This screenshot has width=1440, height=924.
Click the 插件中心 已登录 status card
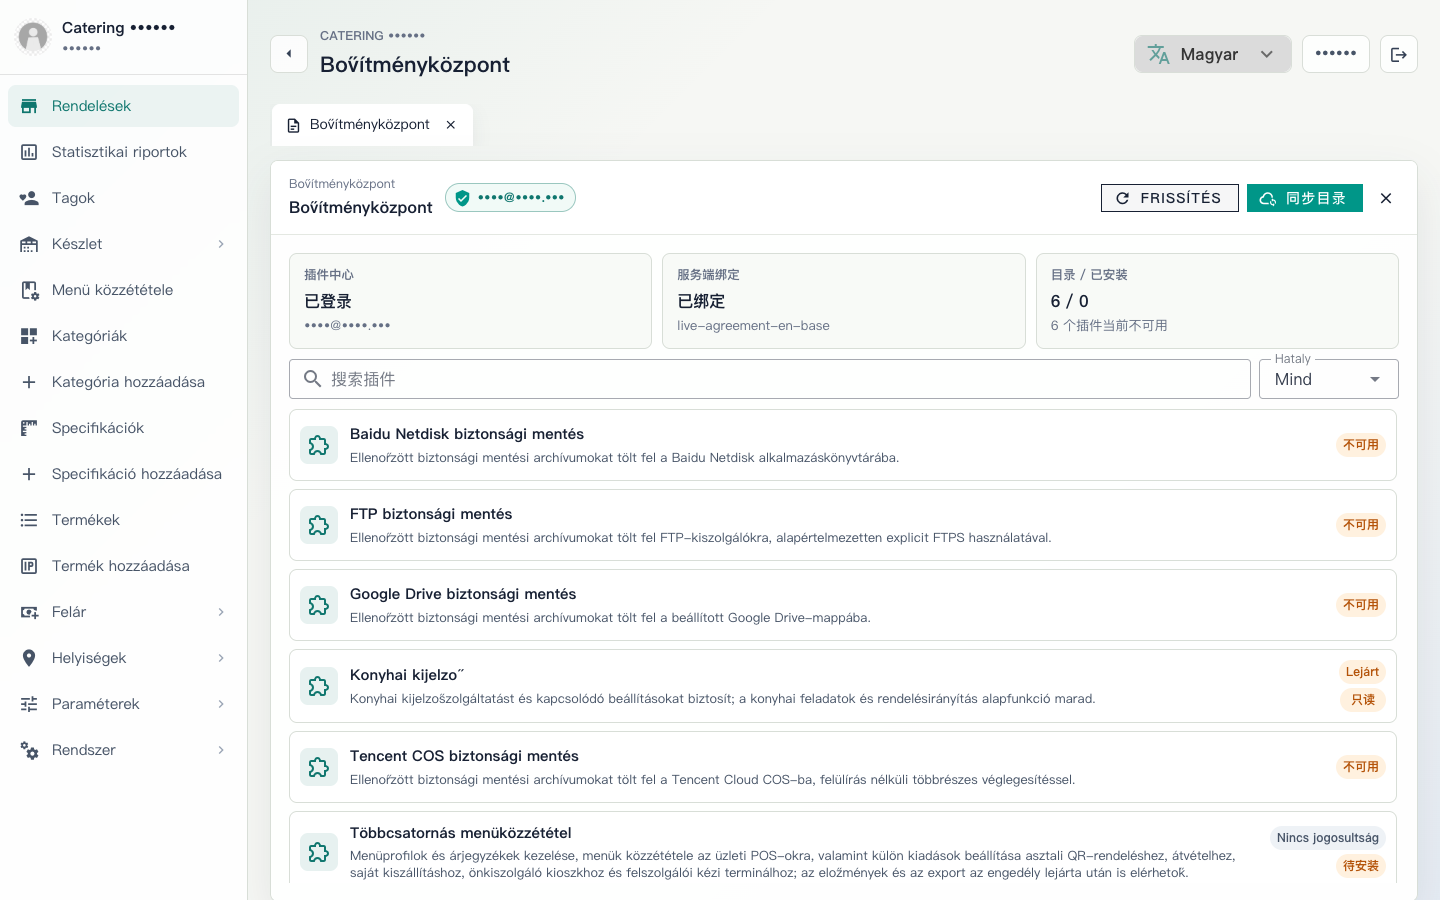(x=470, y=301)
